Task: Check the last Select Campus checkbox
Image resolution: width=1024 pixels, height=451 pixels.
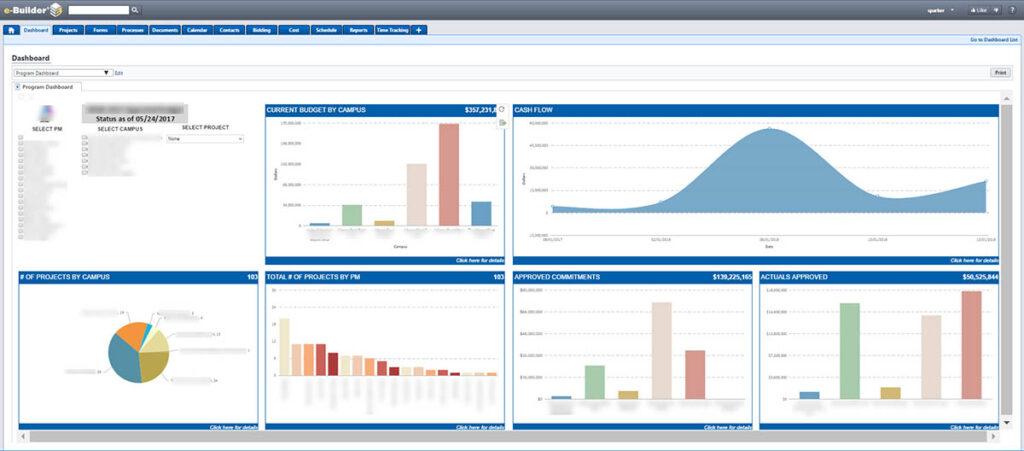Action: [85, 171]
